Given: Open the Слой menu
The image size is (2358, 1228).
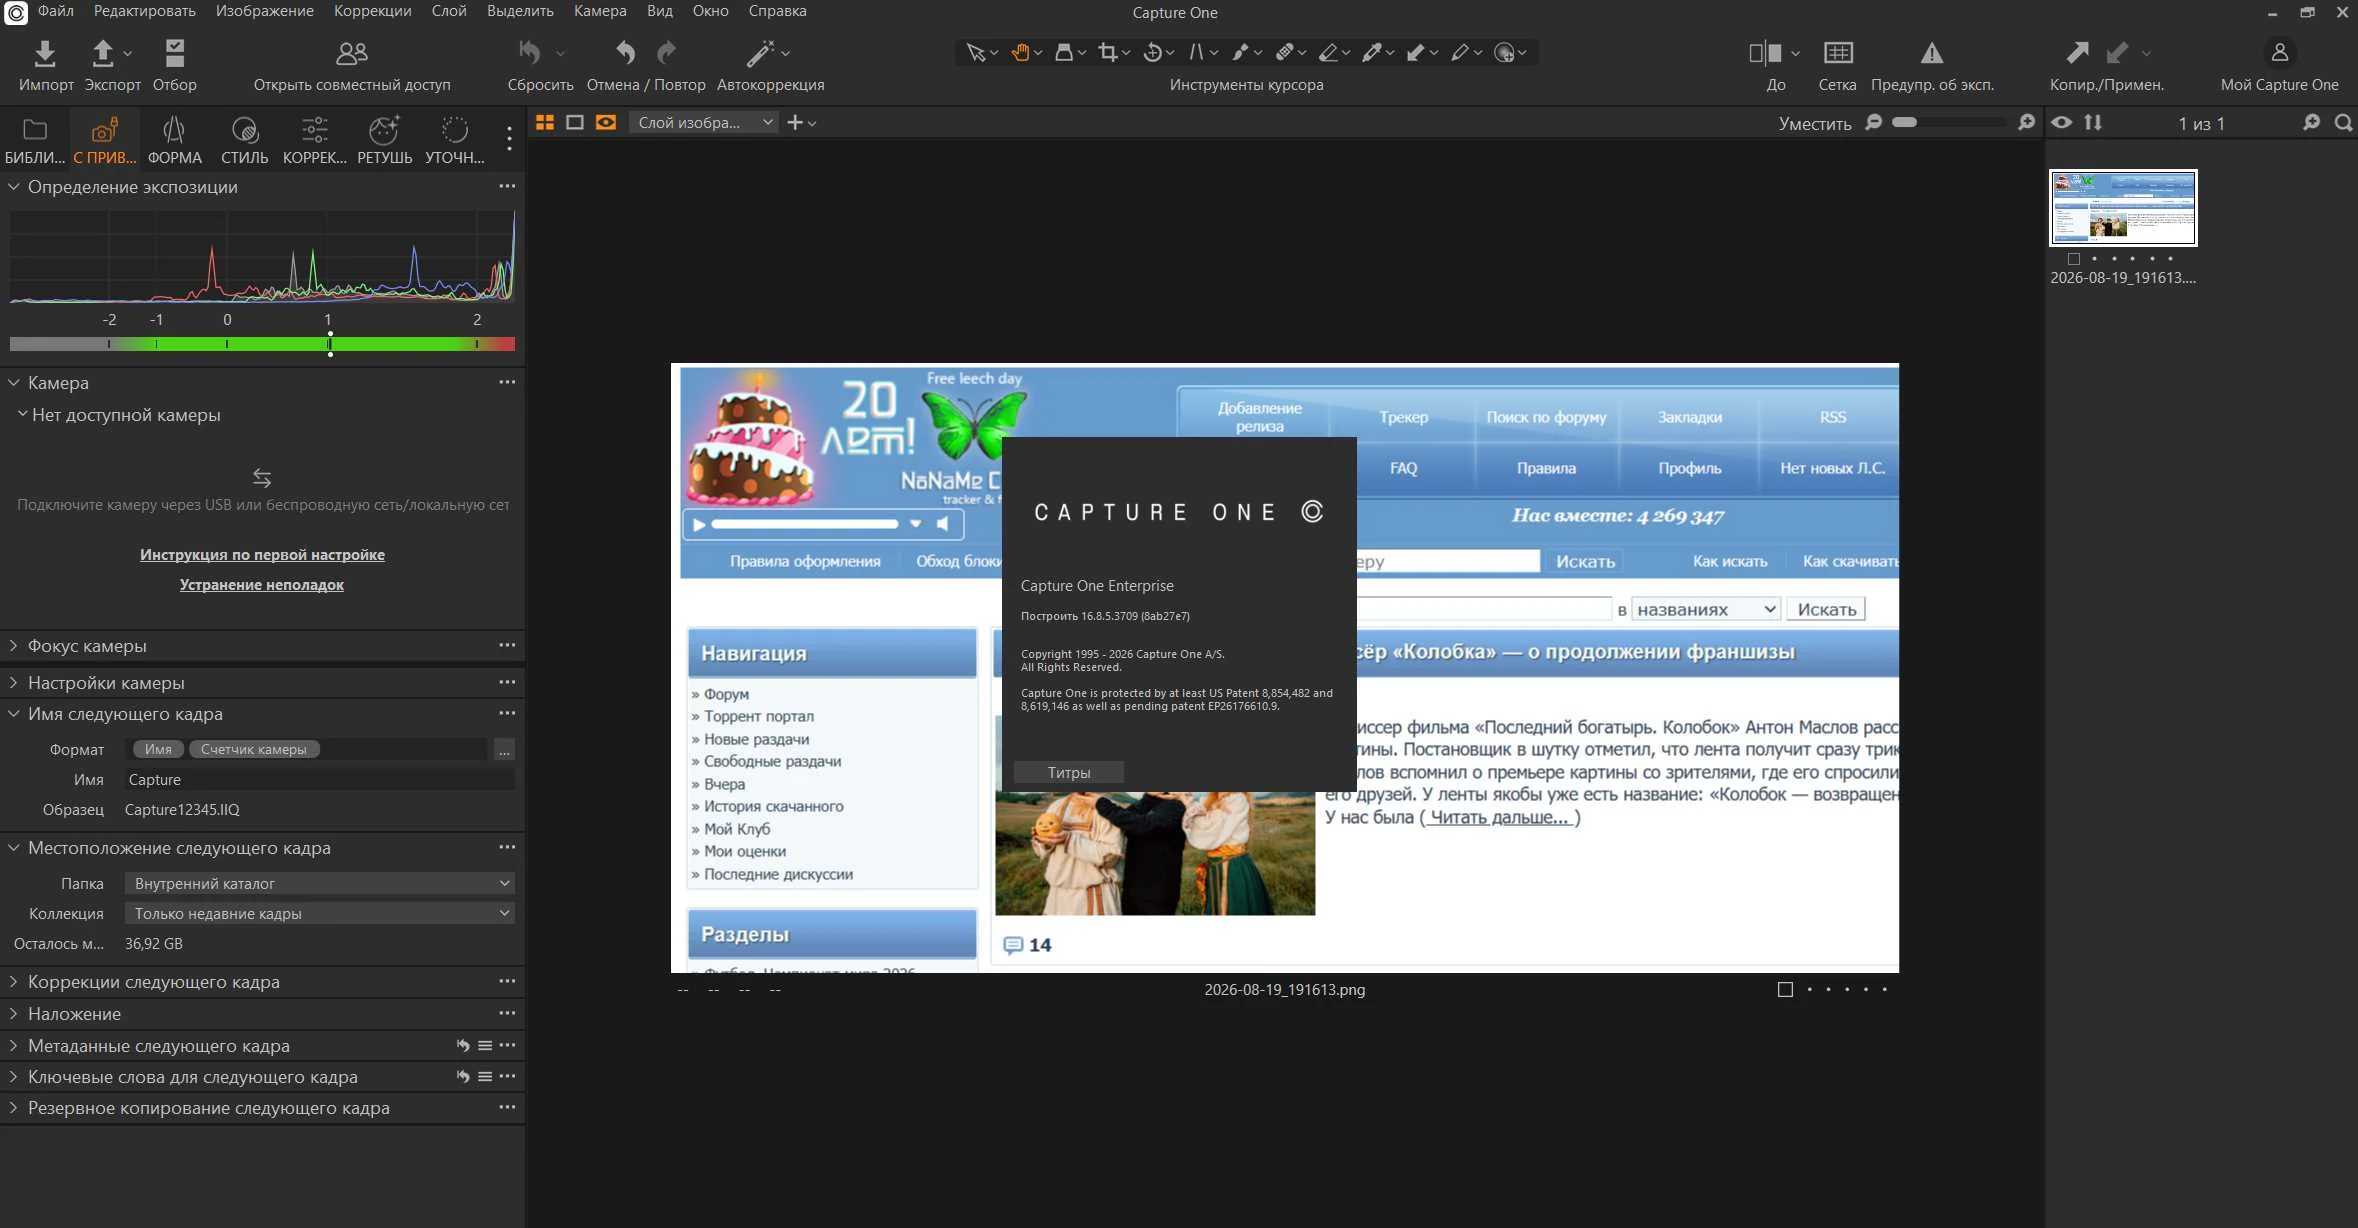Looking at the screenshot, I should coord(449,11).
